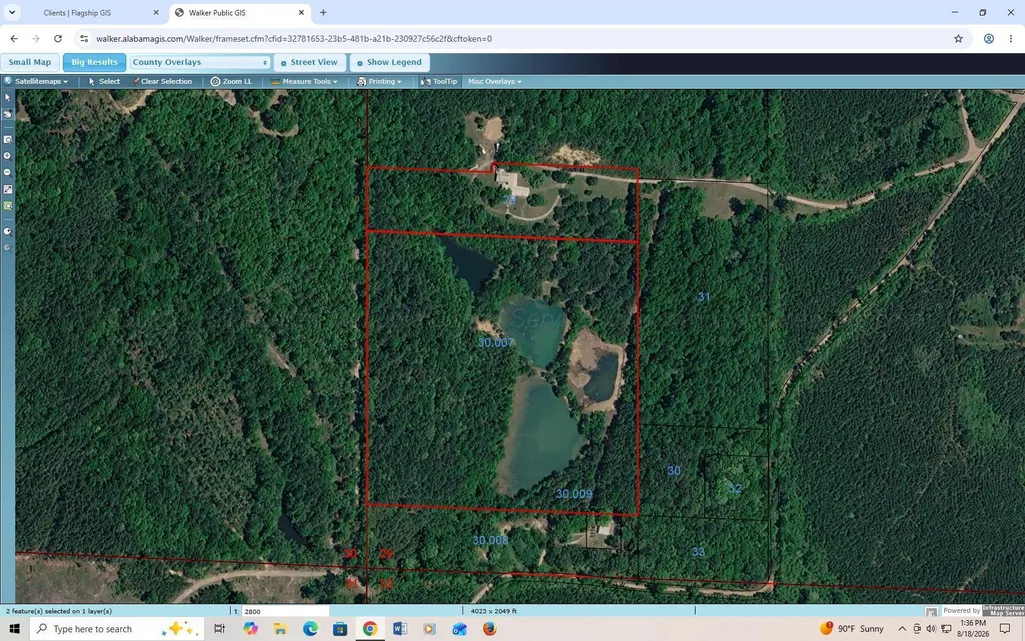Toggle the Show Legend button

click(390, 62)
